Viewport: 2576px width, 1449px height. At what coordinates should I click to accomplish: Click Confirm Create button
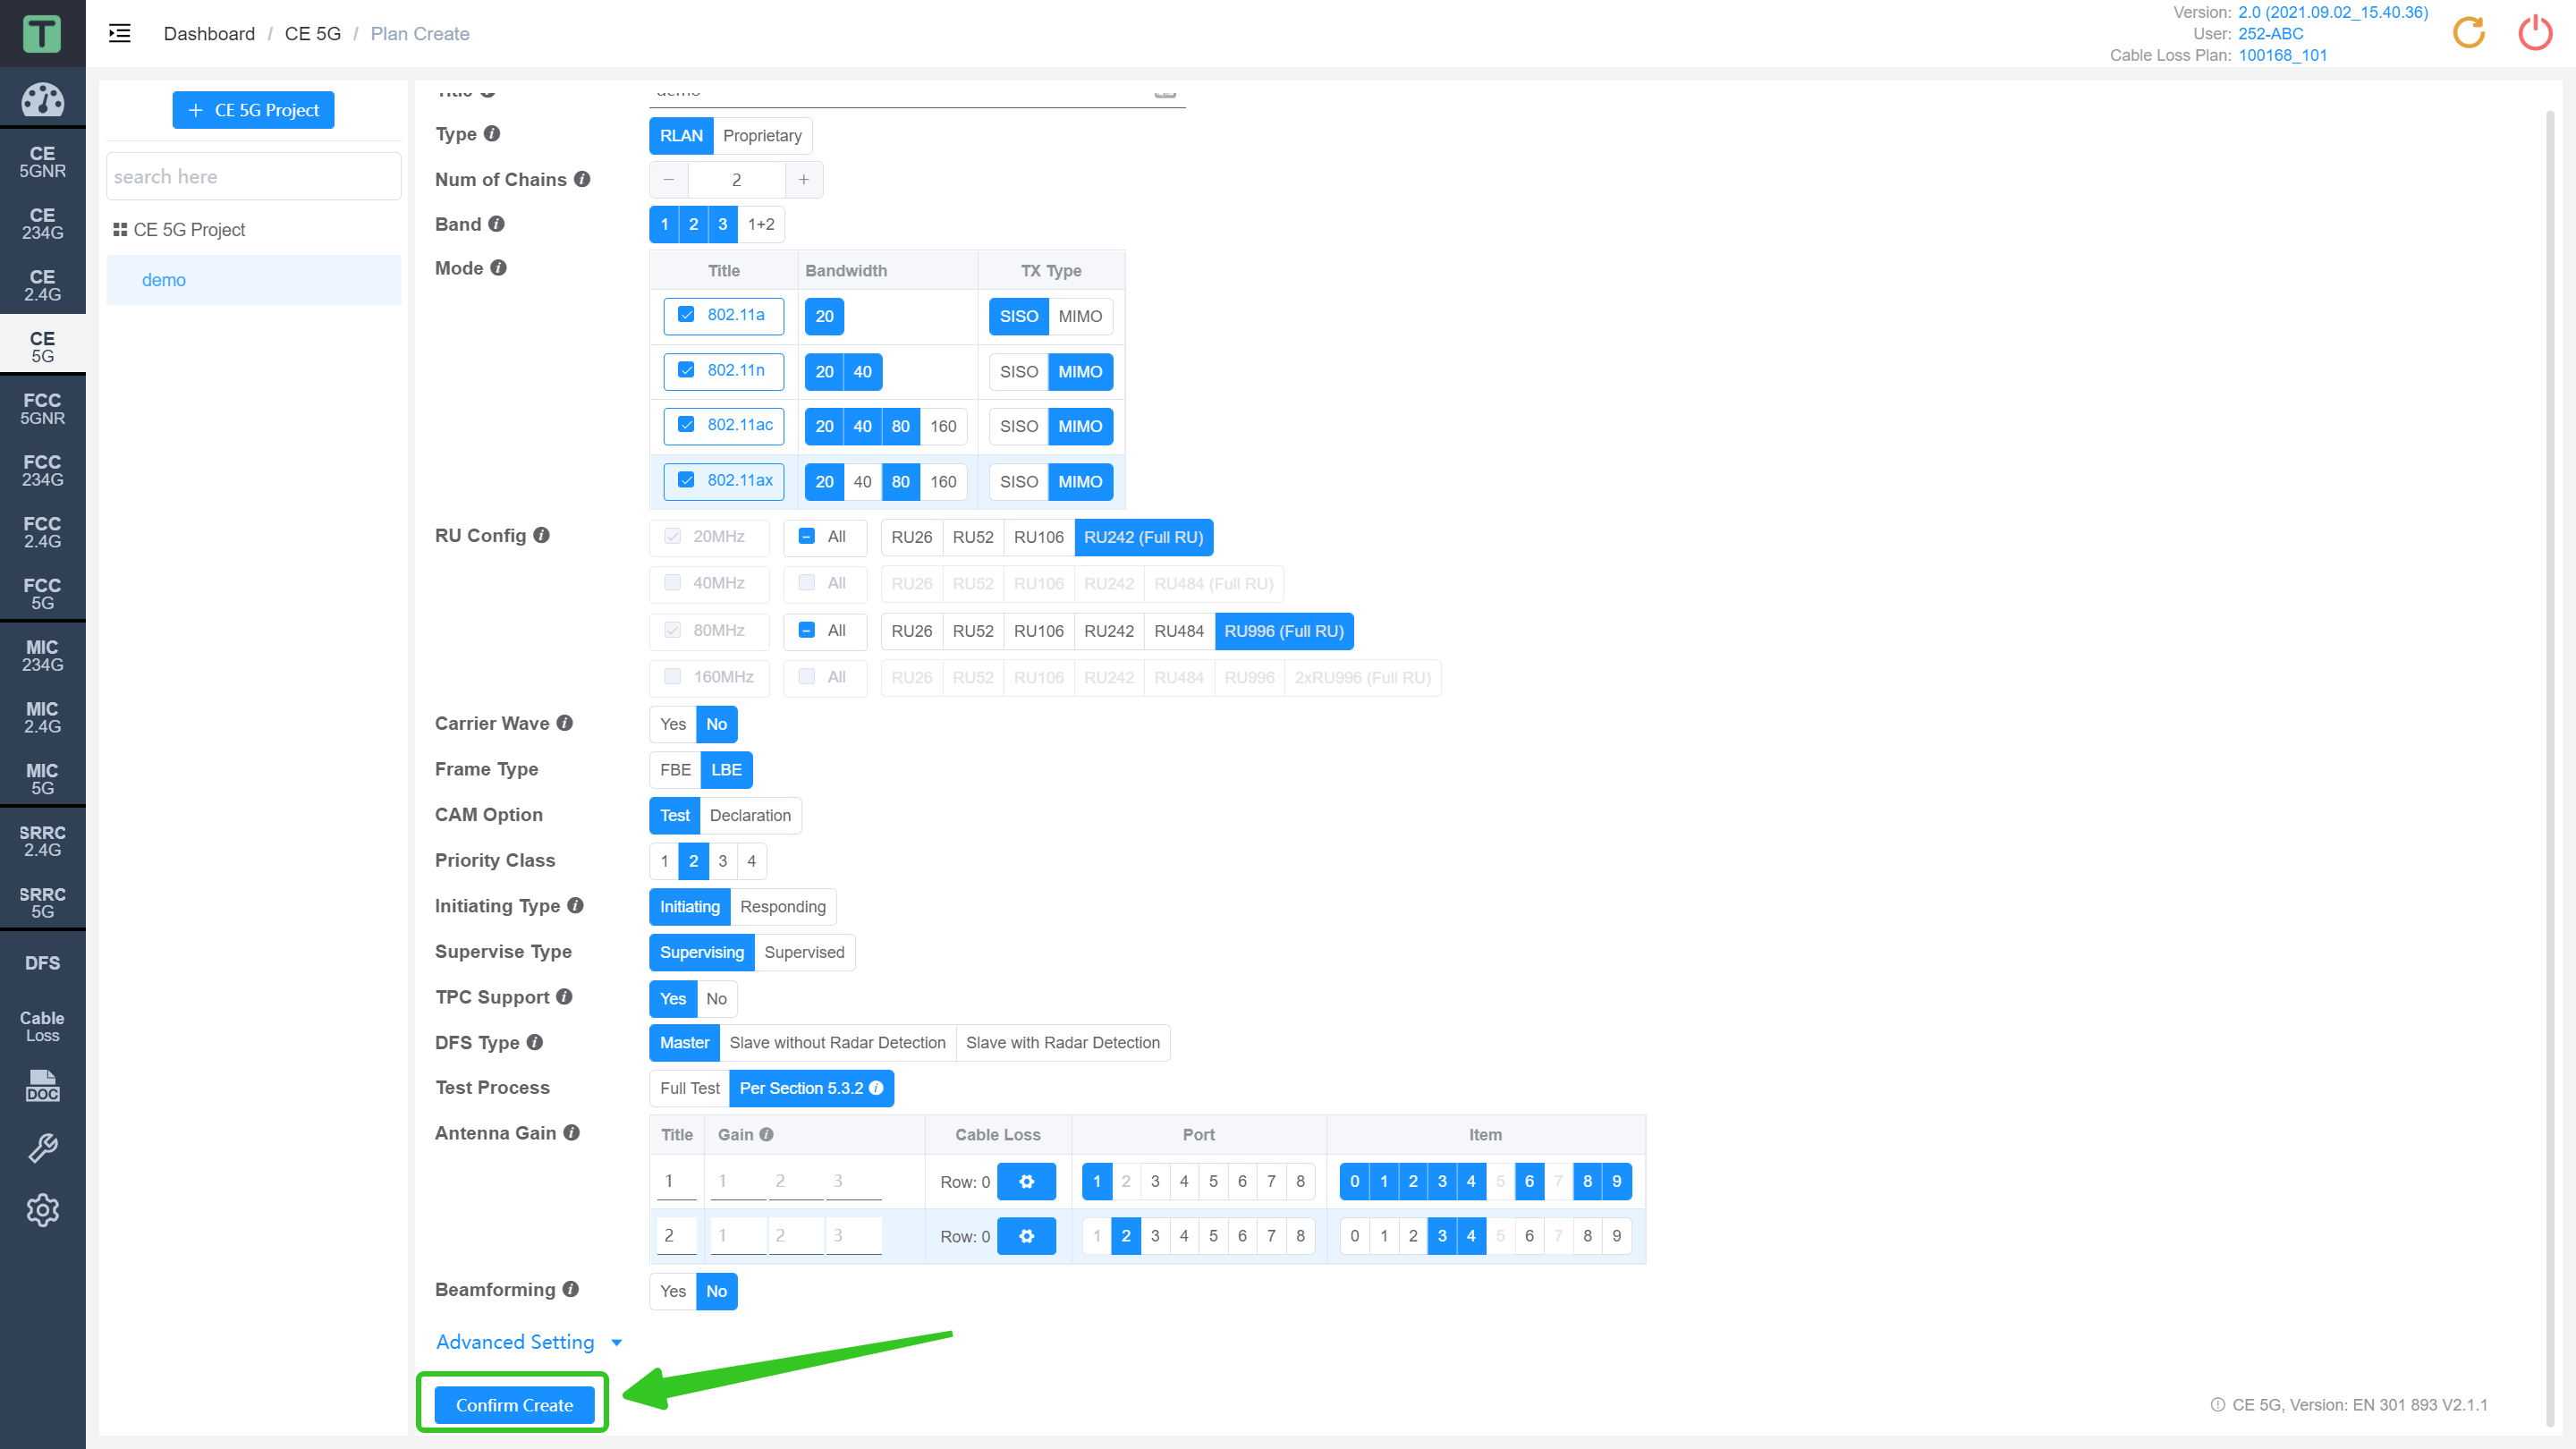click(515, 1405)
